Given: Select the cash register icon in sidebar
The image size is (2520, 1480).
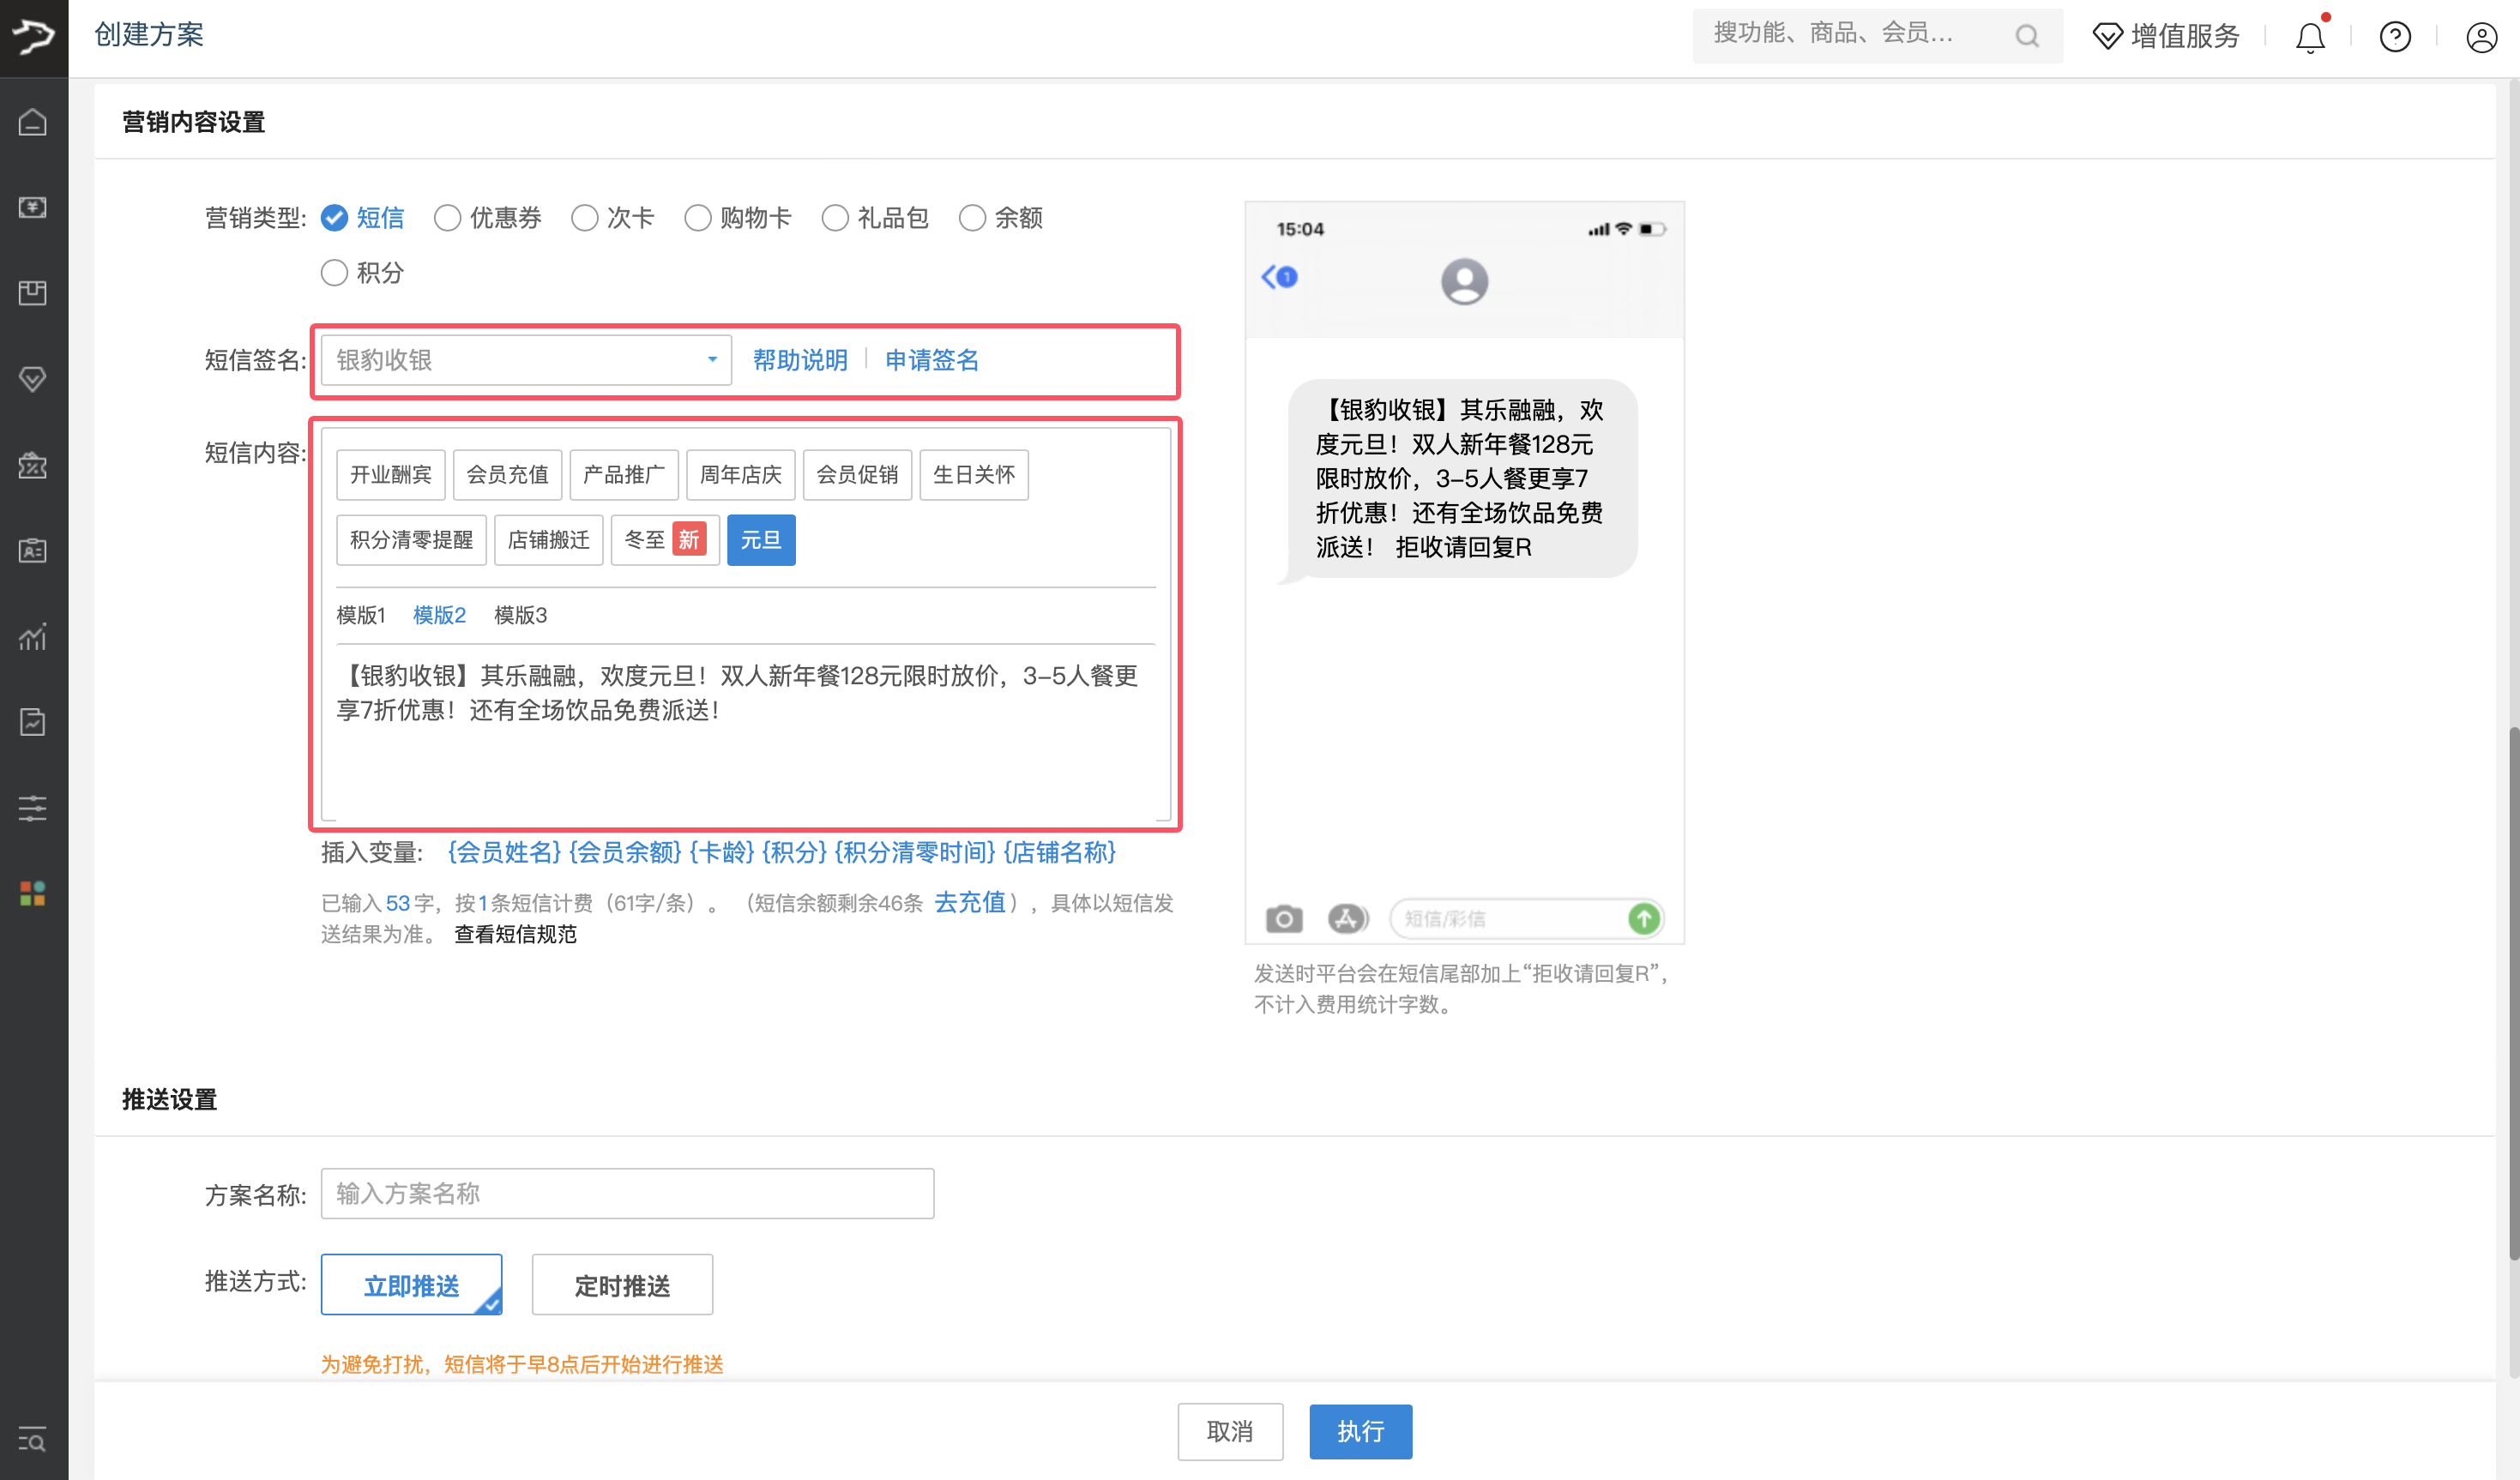Looking at the screenshot, I should (x=33, y=208).
